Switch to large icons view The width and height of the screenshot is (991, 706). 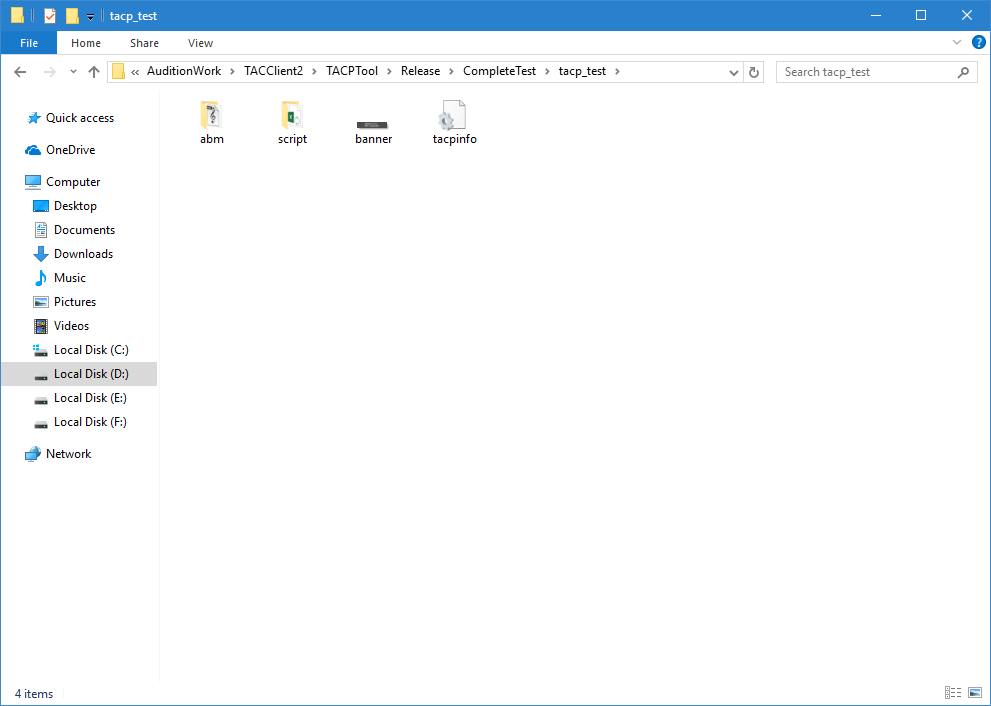(x=975, y=693)
